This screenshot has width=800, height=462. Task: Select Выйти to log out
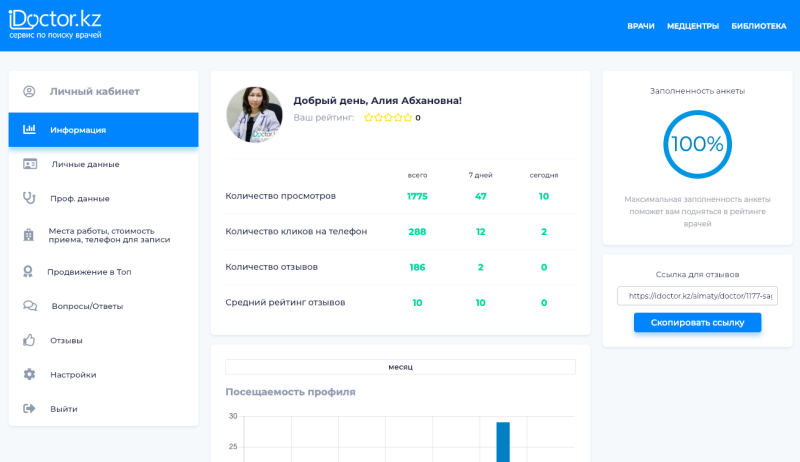click(104, 408)
